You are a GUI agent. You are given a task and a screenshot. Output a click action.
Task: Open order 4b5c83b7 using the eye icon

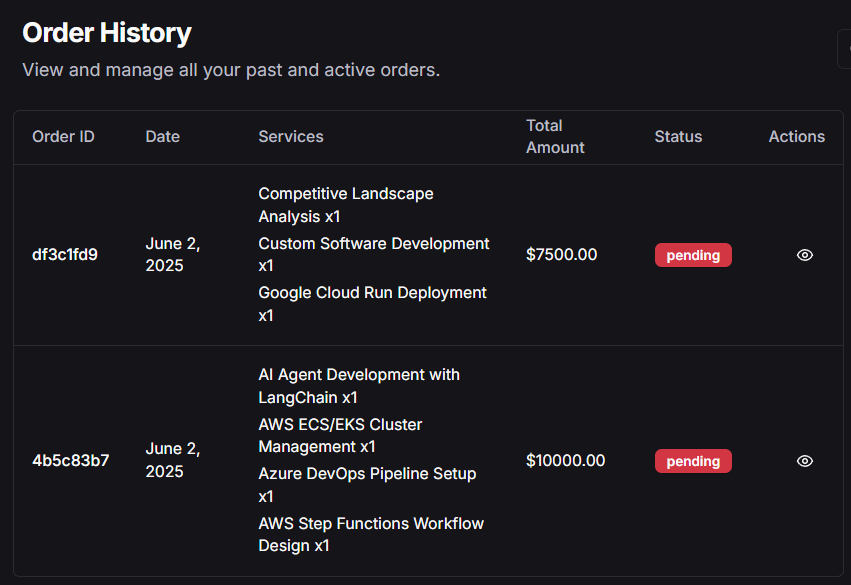click(804, 461)
